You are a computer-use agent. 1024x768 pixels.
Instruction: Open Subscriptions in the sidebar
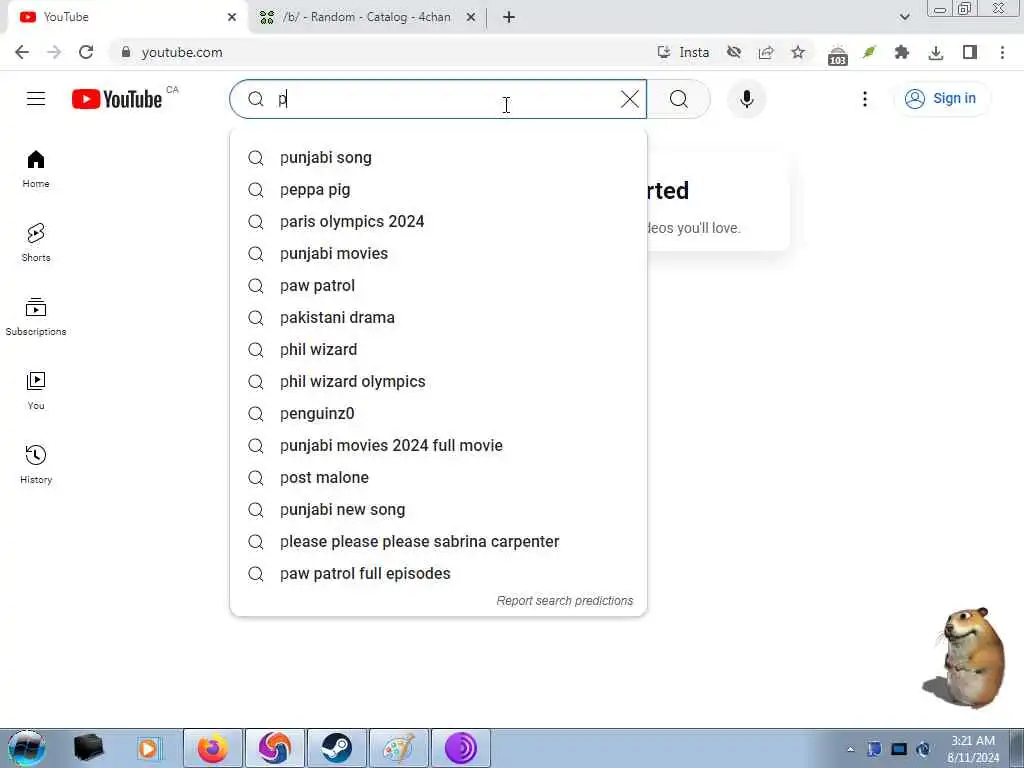(36, 317)
